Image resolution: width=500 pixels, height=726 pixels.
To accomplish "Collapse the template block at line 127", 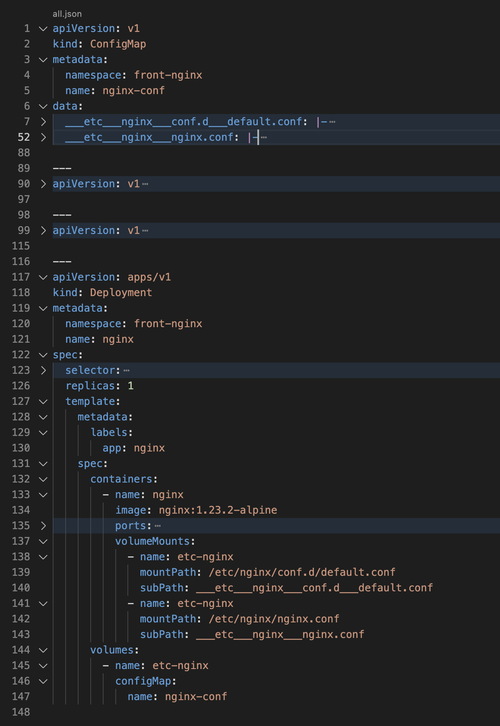I will pos(43,401).
